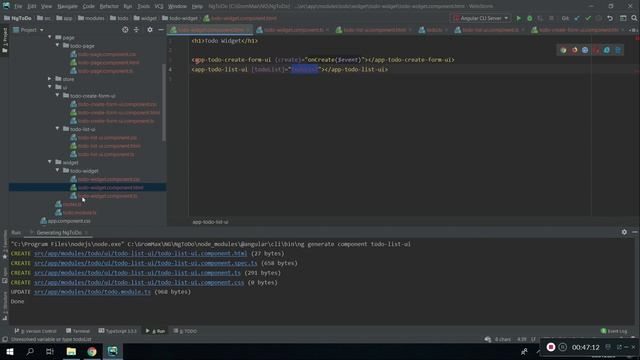Switch to the todo-list-ui.component.html editor tab
The width and height of the screenshot is (640, 360).
[374, 30]
